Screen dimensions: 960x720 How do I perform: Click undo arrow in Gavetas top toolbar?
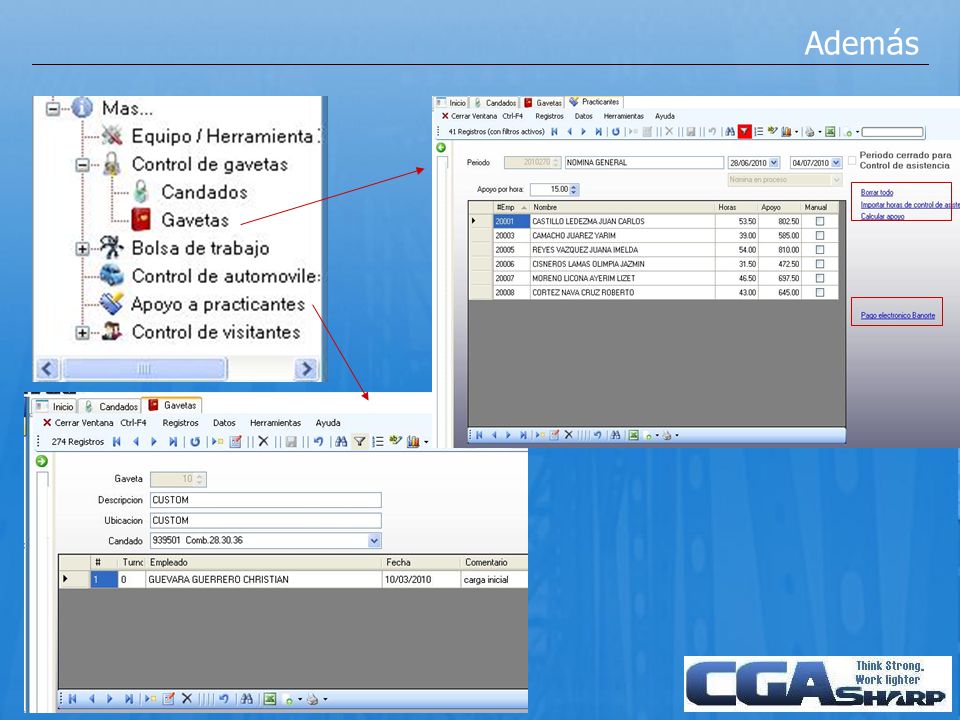318,441
